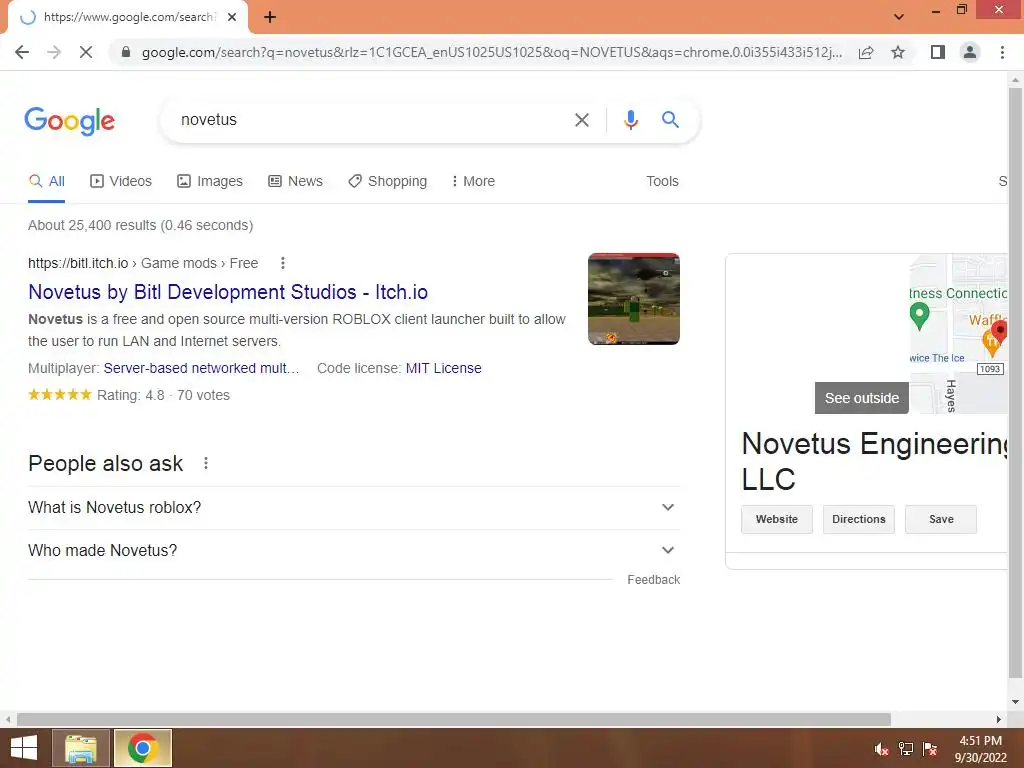1024x768 pixels.
Task: Close the Google search tab
Action: click(x=232, y=17)
